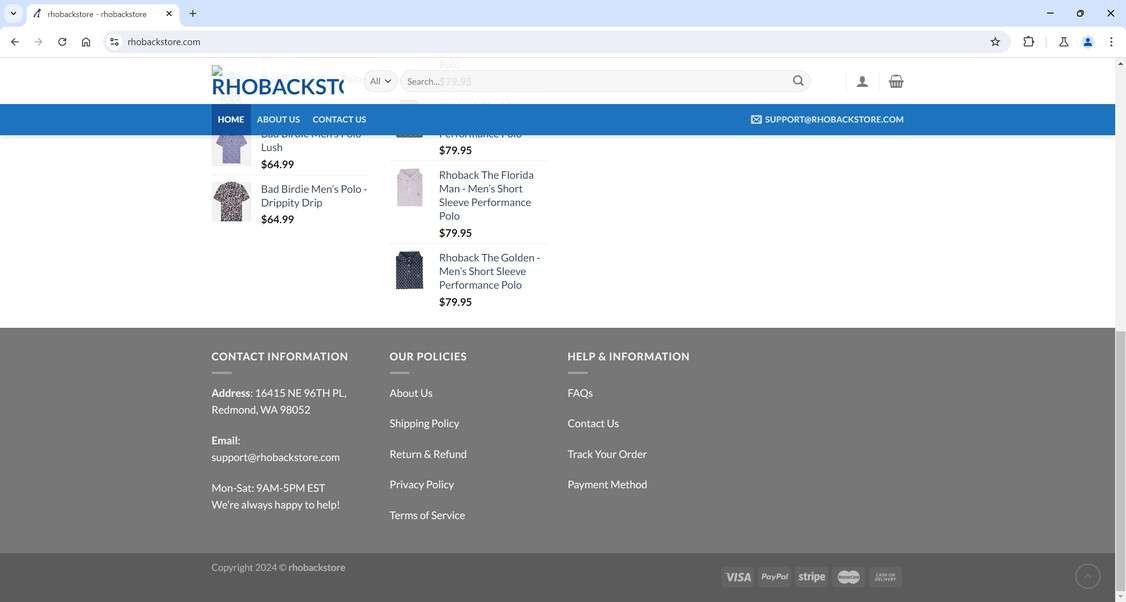Click the $79.95 price under The Golden
Image resolution: width=1126 pixels, height=602 pixels.
click(x=455, y=302)
